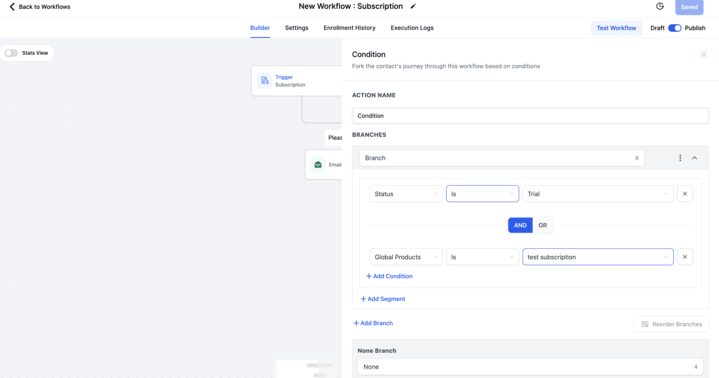
Task: Open the Settings tab
Action: click(x=297, y=28)
